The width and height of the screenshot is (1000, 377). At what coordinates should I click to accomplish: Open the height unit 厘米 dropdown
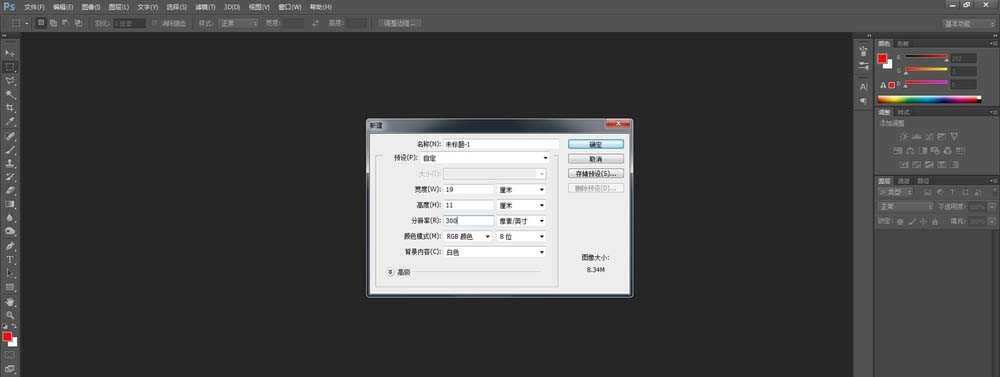pos(522,205)
